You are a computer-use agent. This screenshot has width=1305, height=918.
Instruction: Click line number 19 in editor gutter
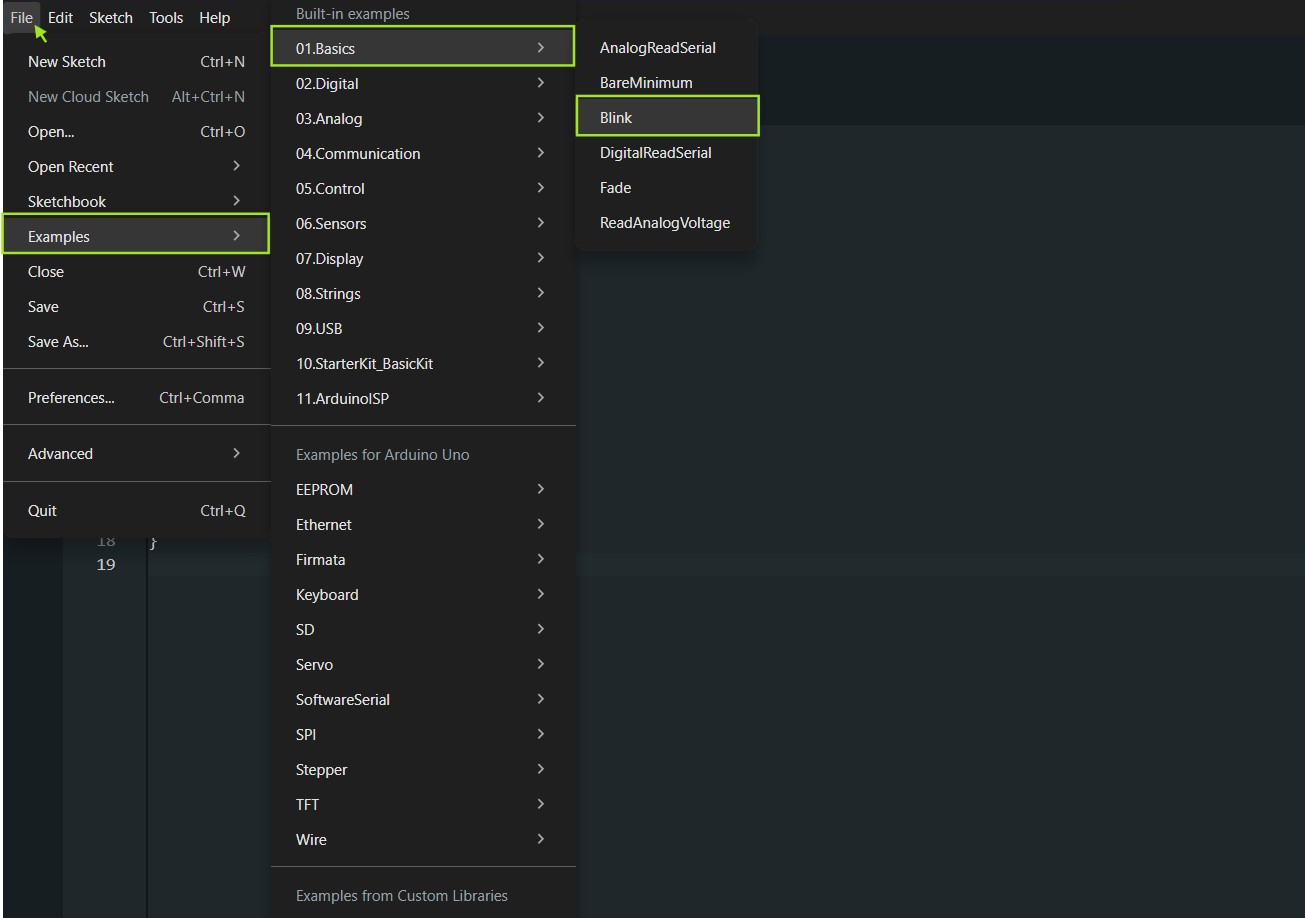click(x=106, y=565)
